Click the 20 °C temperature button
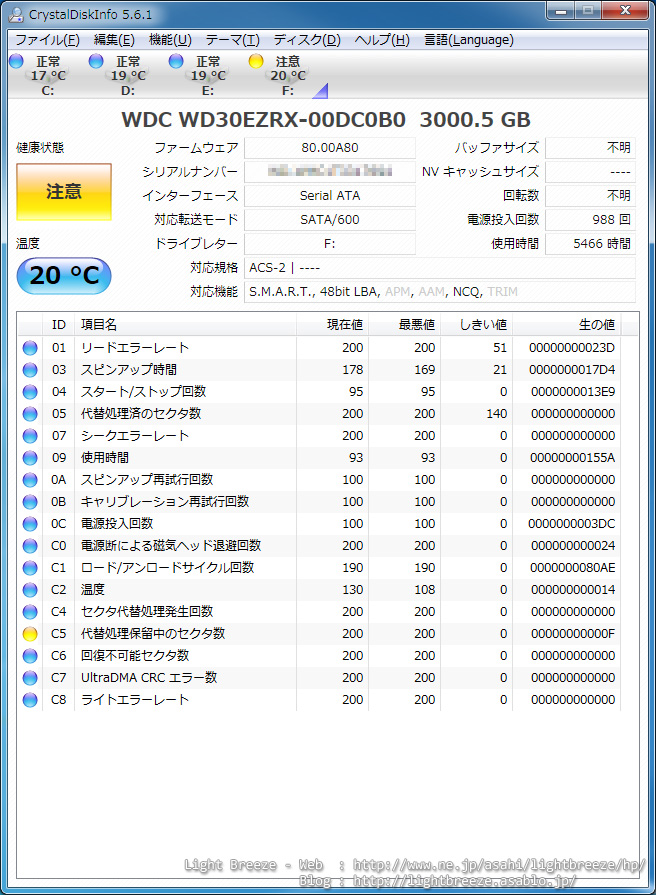This screenshot has width=656, height=895. 64,276
